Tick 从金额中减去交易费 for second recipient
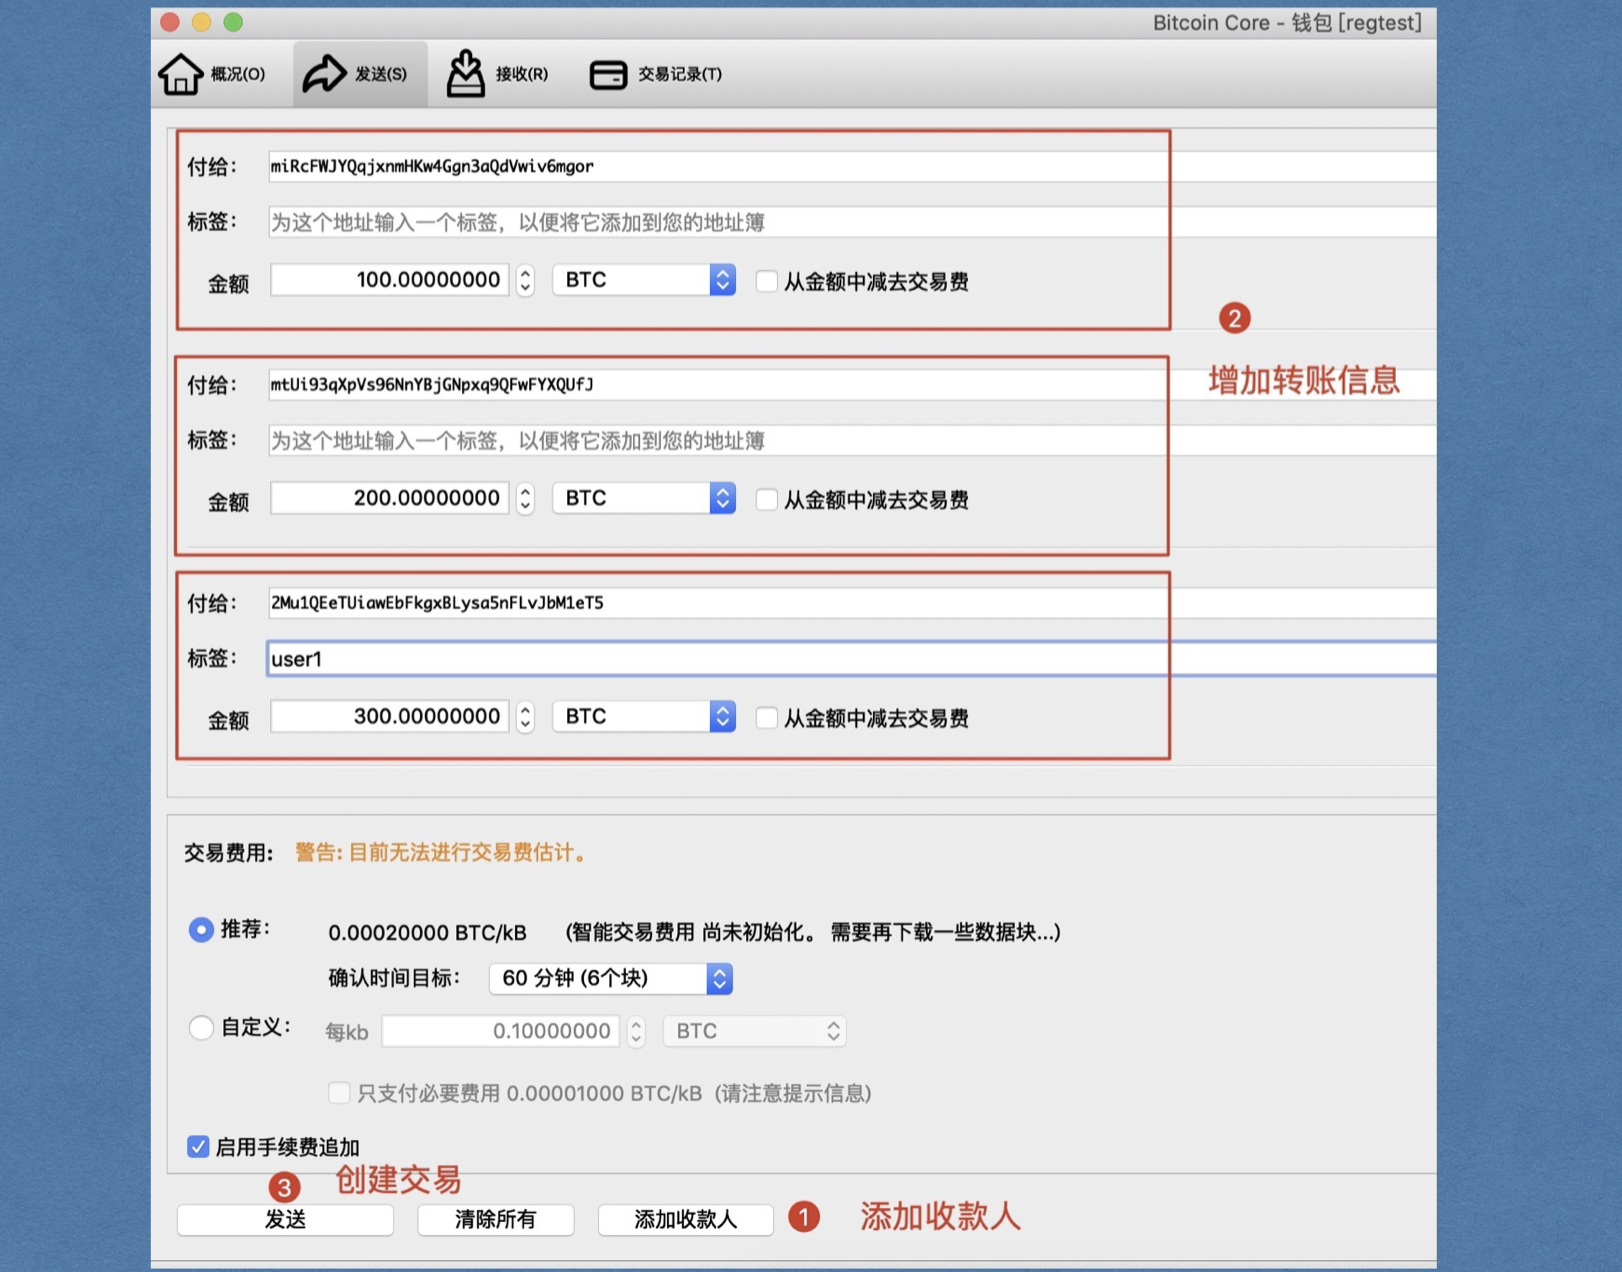1622x1272 pixels. (x=766, y=500)
